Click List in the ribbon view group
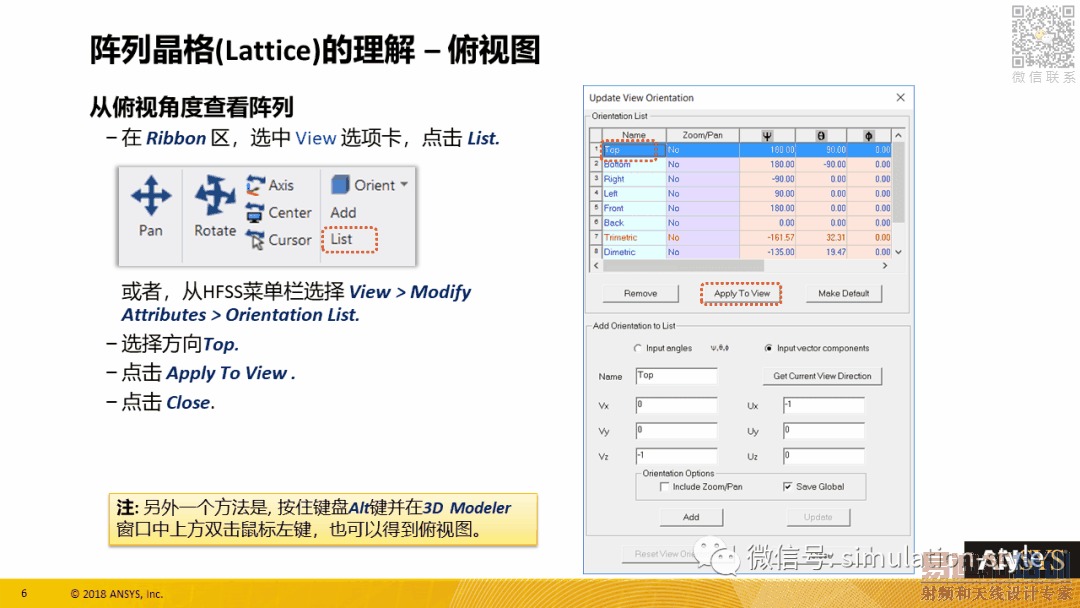The height and width of the screenshot is (608, 1080). 342,239
